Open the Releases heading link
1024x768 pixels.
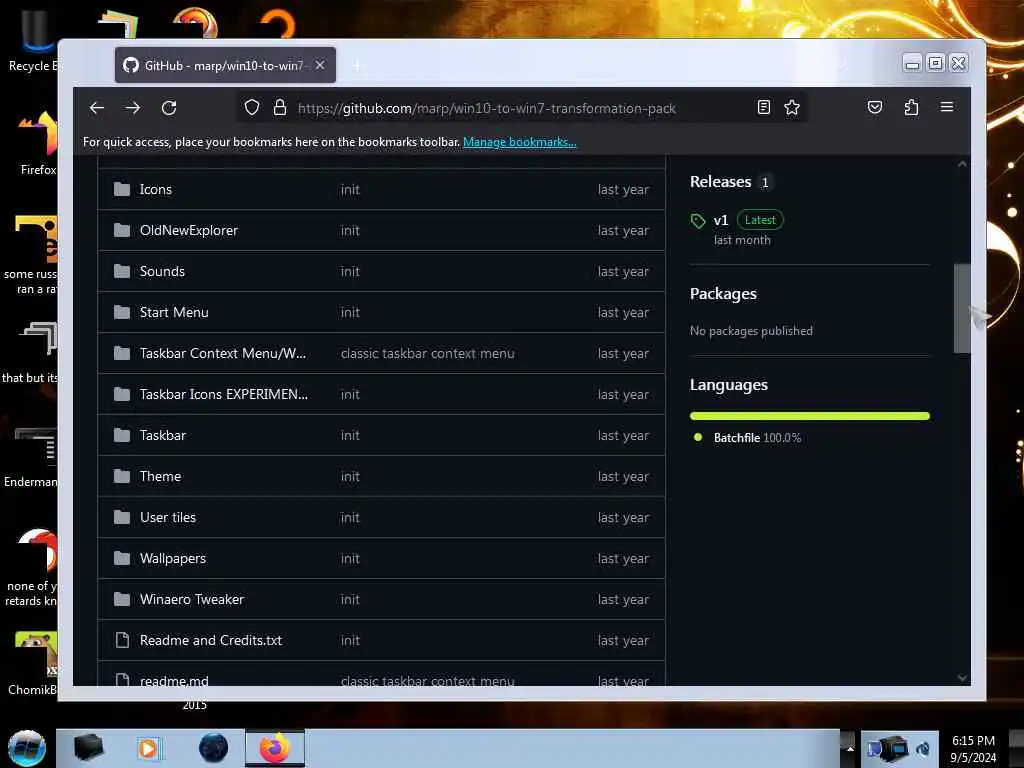720,182
